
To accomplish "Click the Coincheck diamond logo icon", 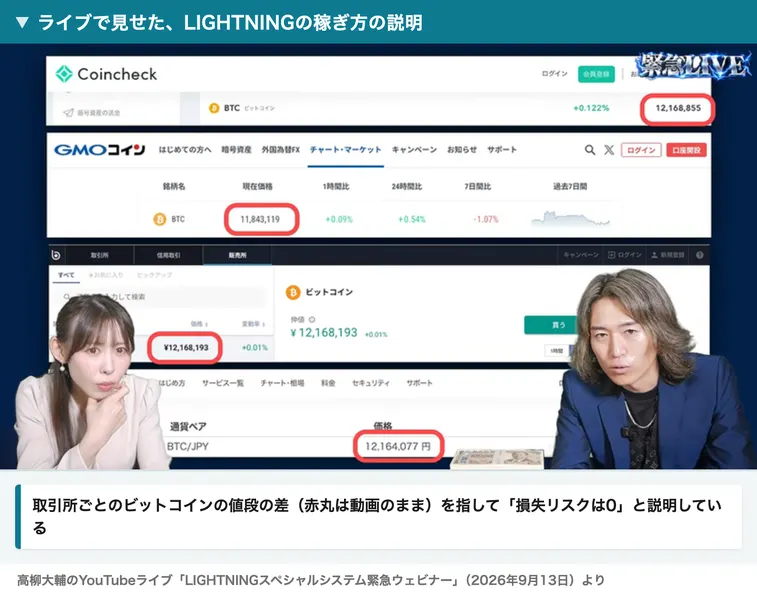I will (x=64, y=74).
